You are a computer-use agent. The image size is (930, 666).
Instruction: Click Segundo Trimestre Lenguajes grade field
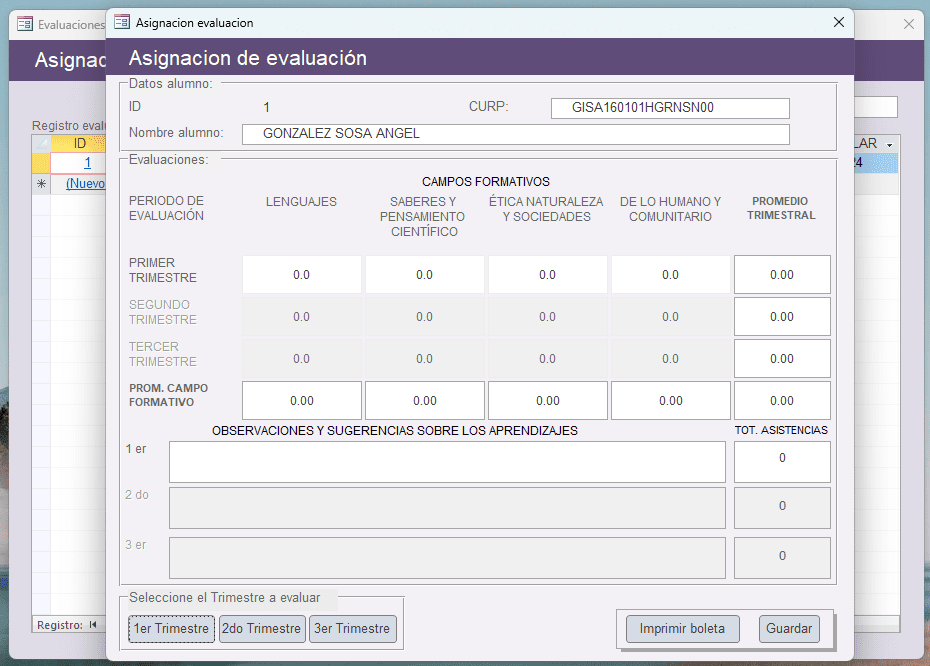coord(302,317)
